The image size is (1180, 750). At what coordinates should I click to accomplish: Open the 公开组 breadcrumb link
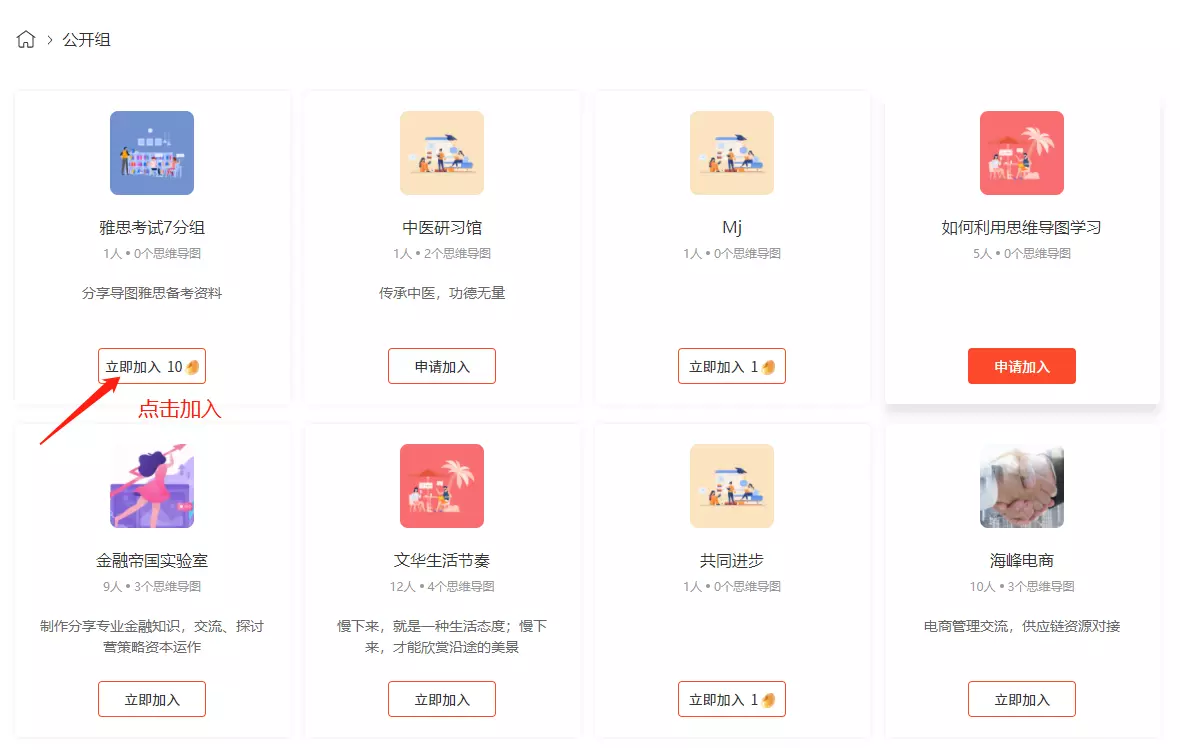86,40
